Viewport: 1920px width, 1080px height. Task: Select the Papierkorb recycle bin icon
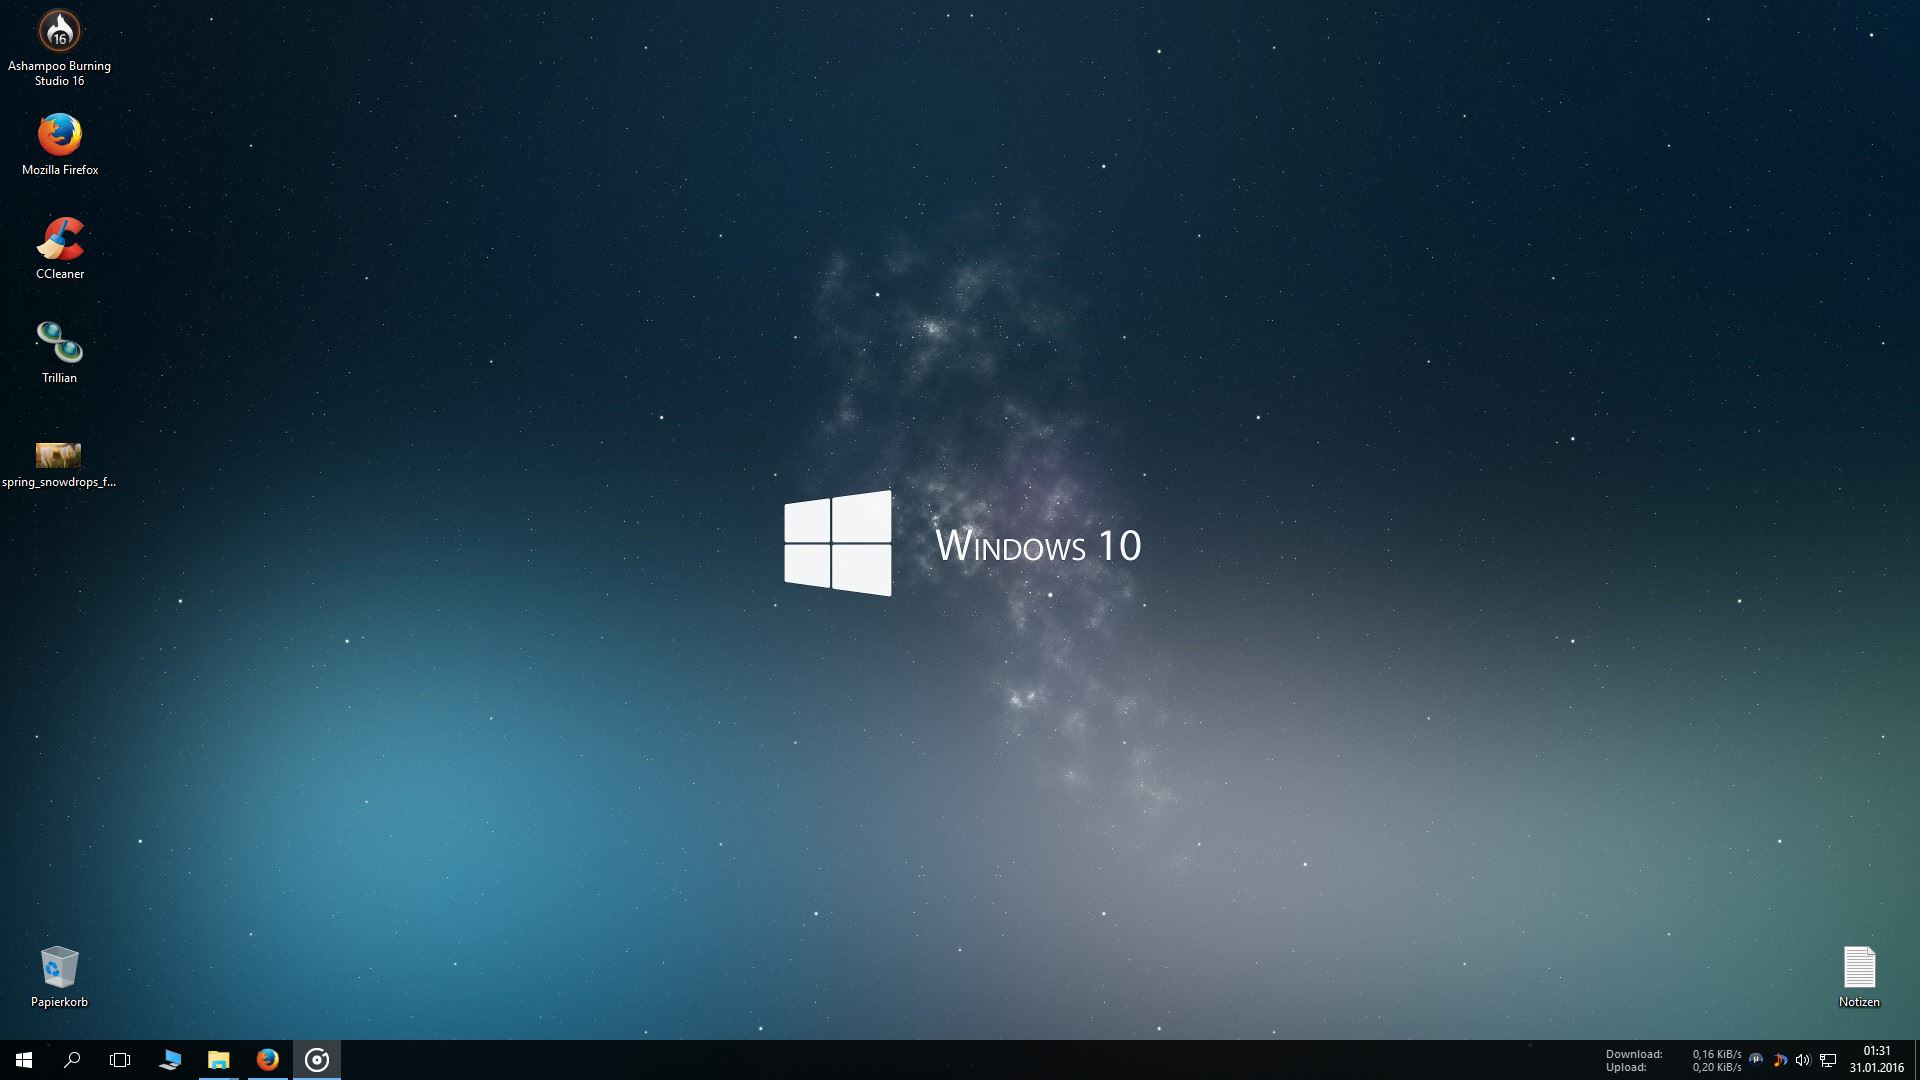coord(59,977)
